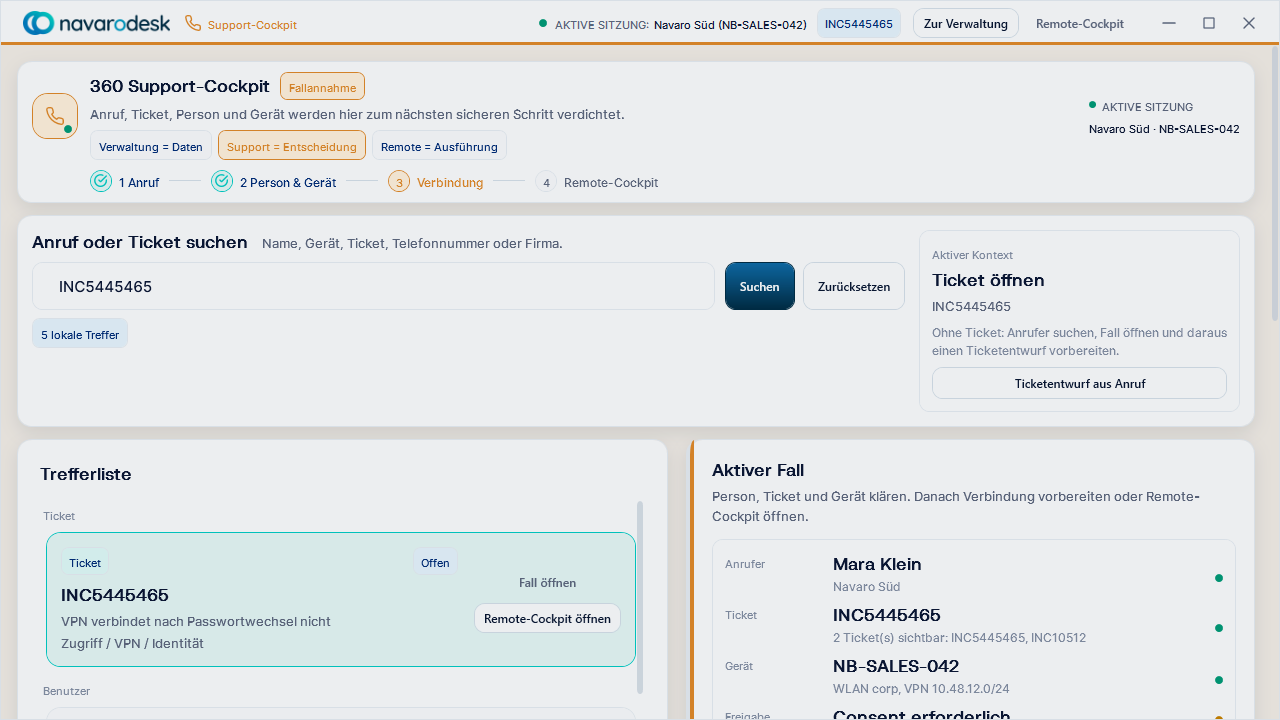Click the checkmark icon for step 1 Anruf

[x=101, y=181]
